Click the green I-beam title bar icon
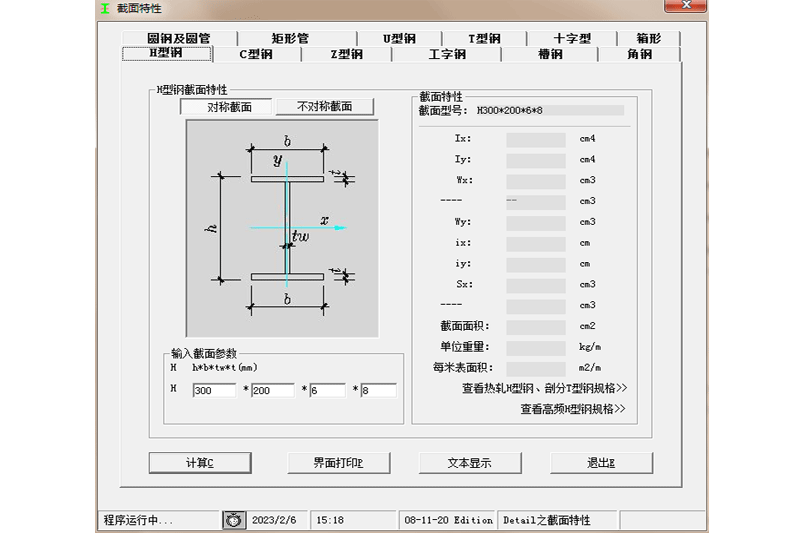800x533 pixels. click(105, 9)
